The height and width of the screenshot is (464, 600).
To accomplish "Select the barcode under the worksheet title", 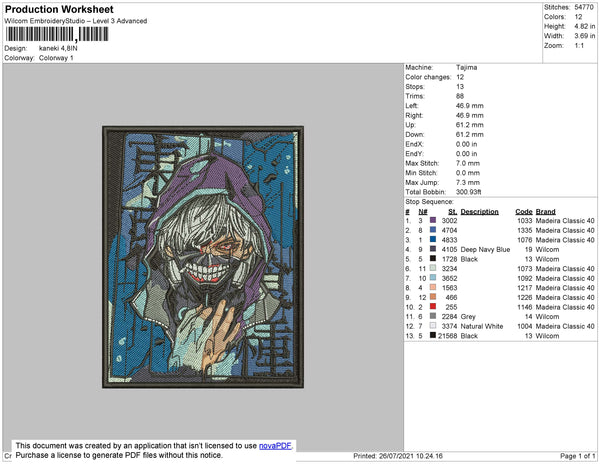I will click(57, 34).
